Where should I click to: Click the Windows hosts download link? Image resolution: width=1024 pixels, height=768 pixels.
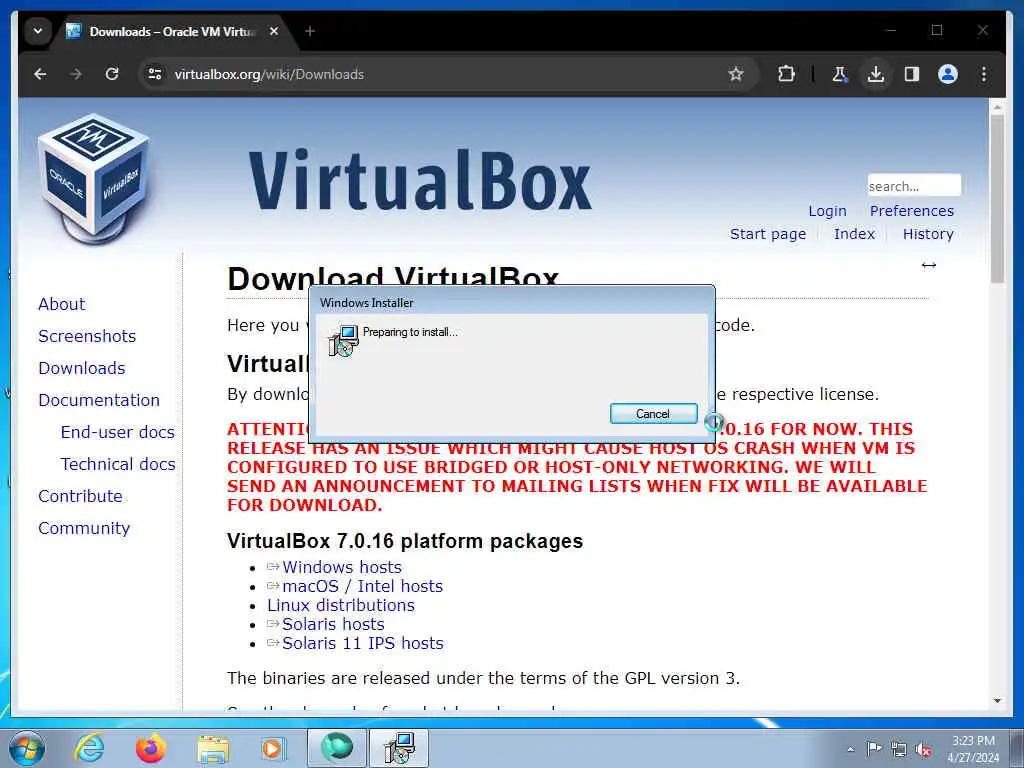coord(342,567)
